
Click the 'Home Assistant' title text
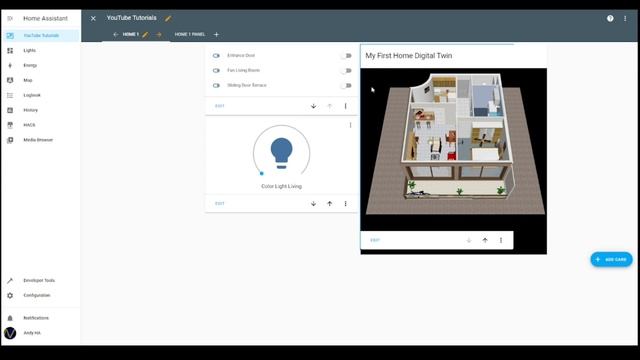(45, 18)
